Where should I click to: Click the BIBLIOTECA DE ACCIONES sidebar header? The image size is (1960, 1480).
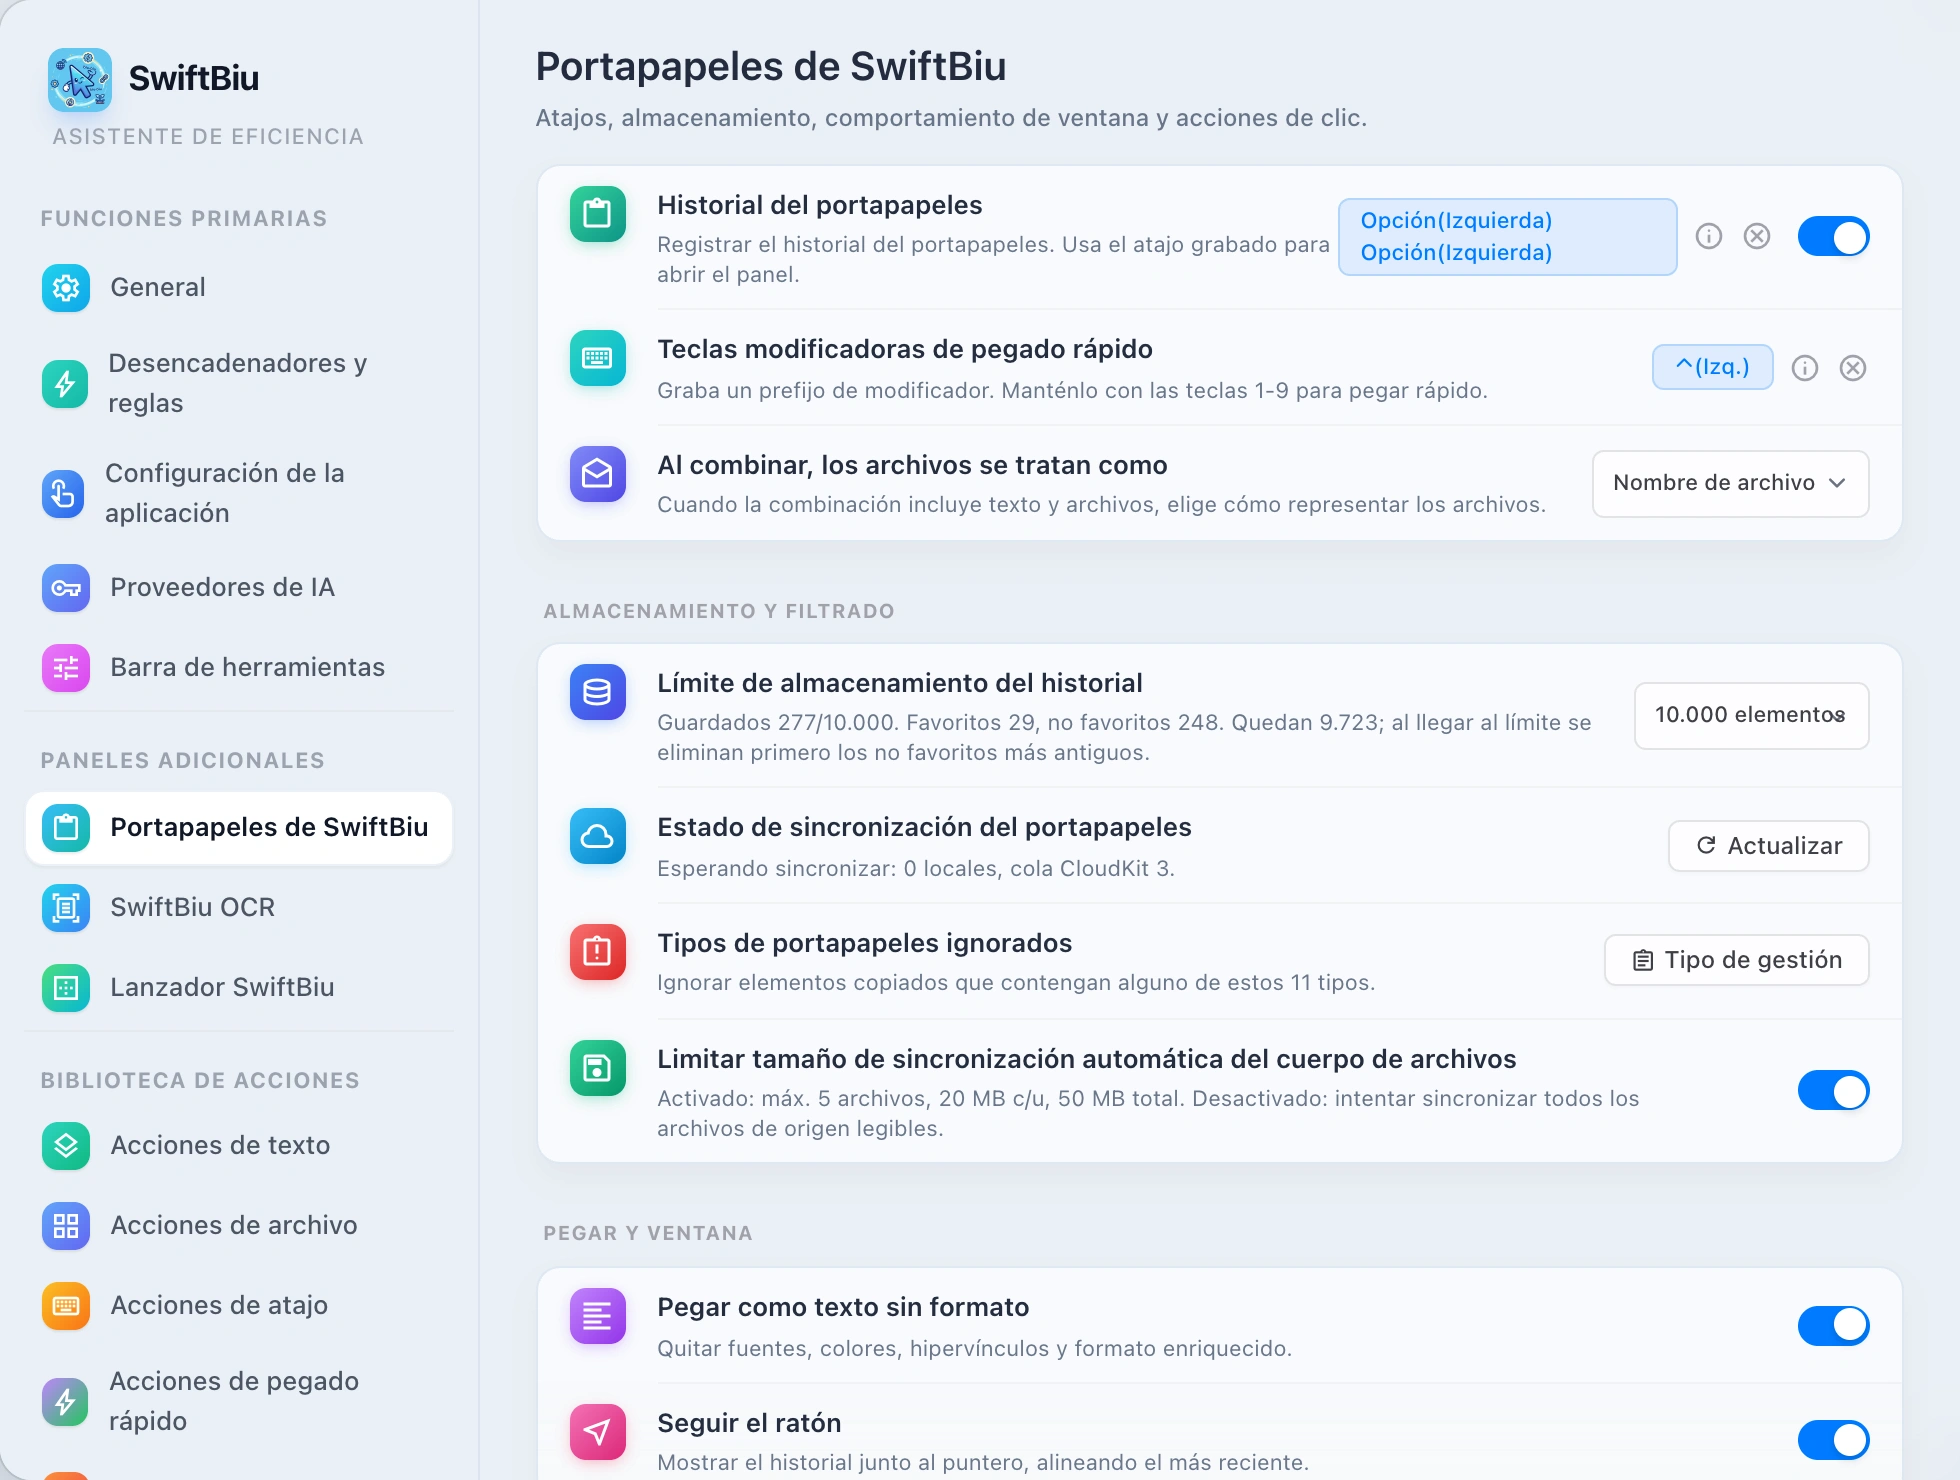point(200,1081)
